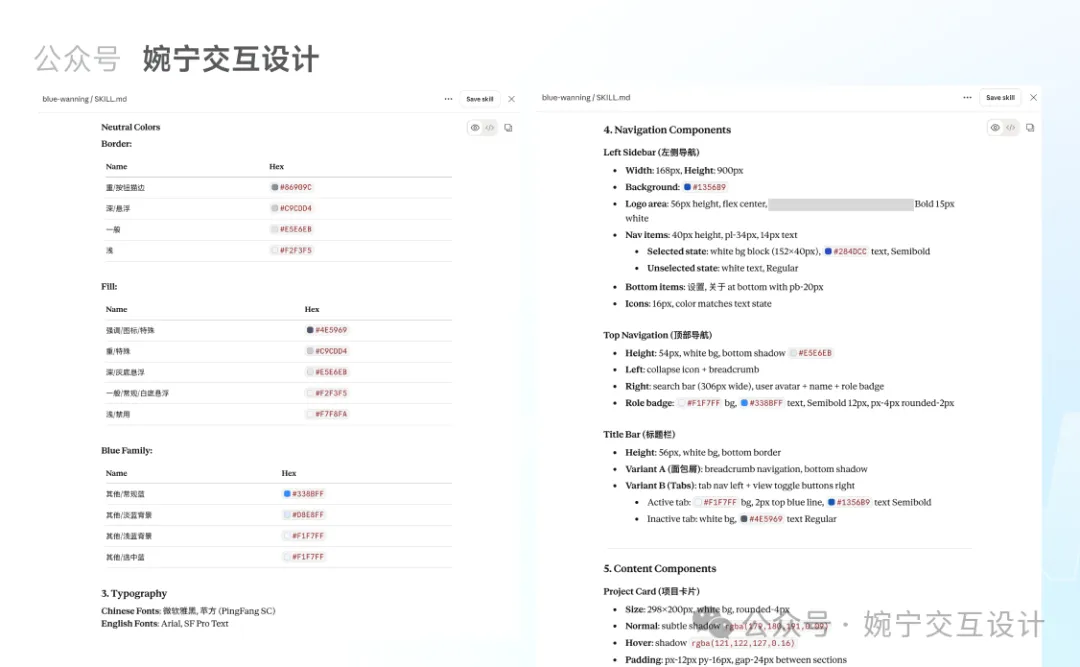Viewport: 1080px width, 667px height.
Task: Select the #4E5969 chip in Fill table
Action: (x=327, y=330)
